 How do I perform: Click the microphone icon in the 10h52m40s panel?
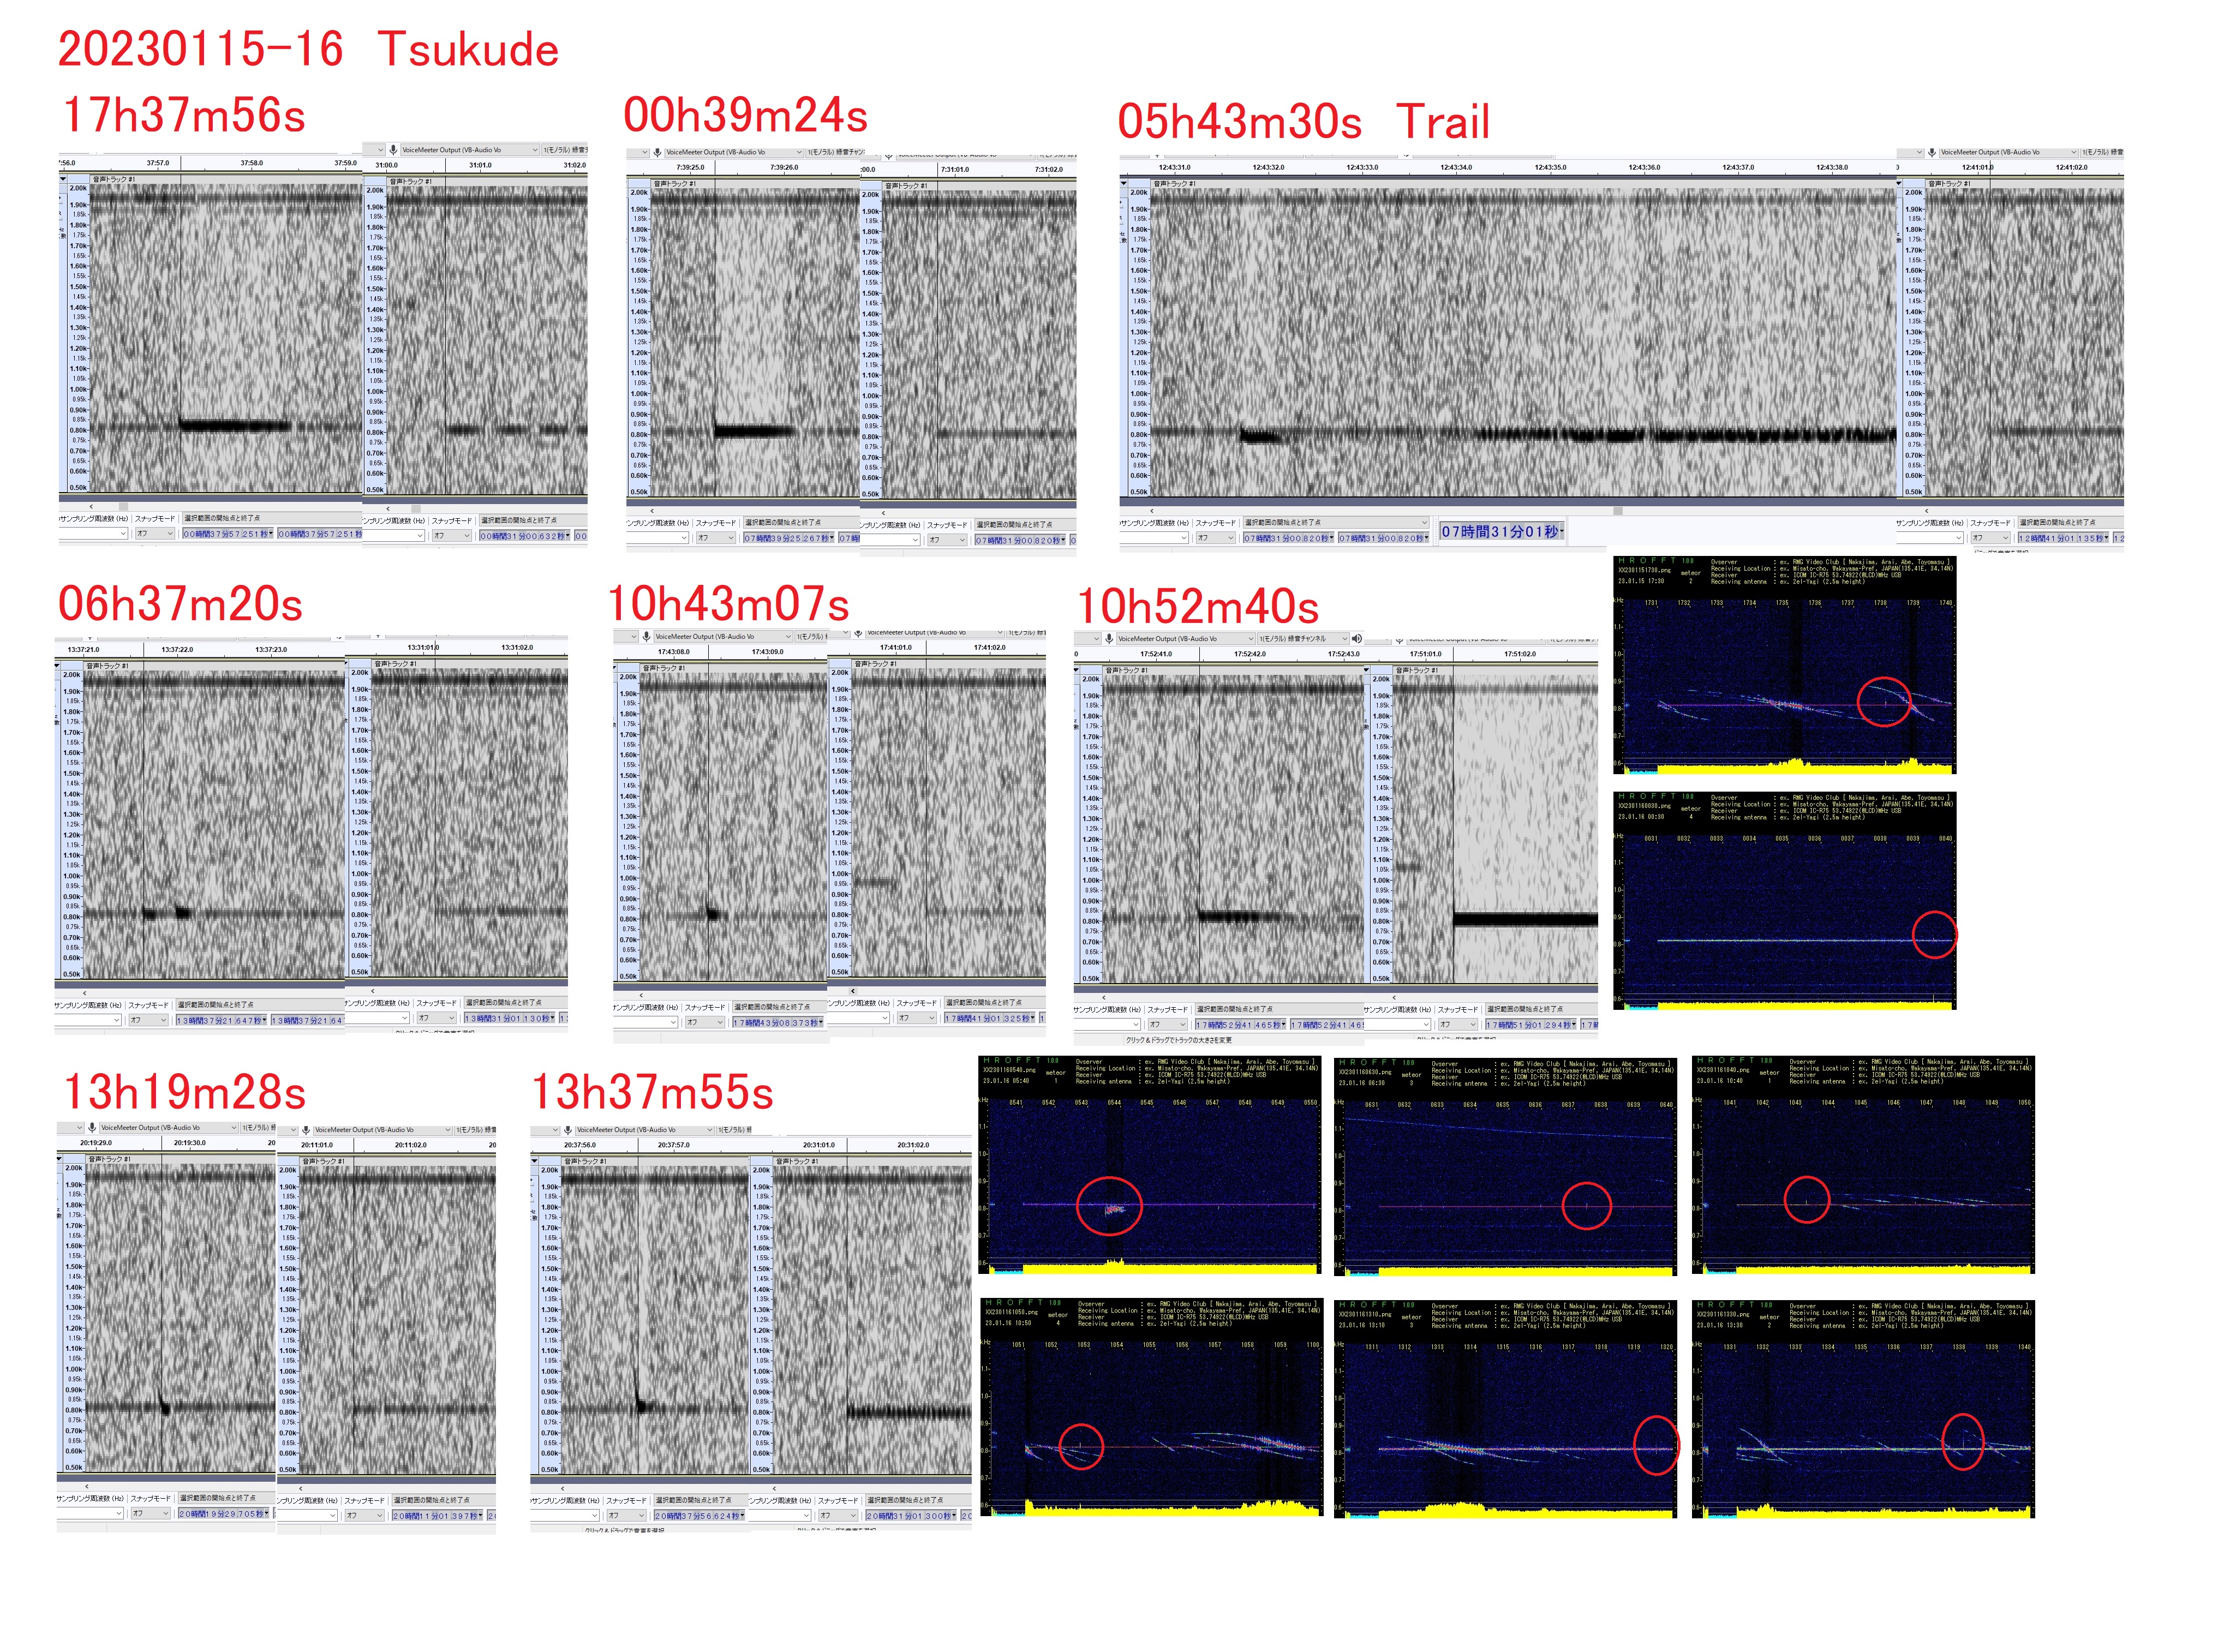1109,639
